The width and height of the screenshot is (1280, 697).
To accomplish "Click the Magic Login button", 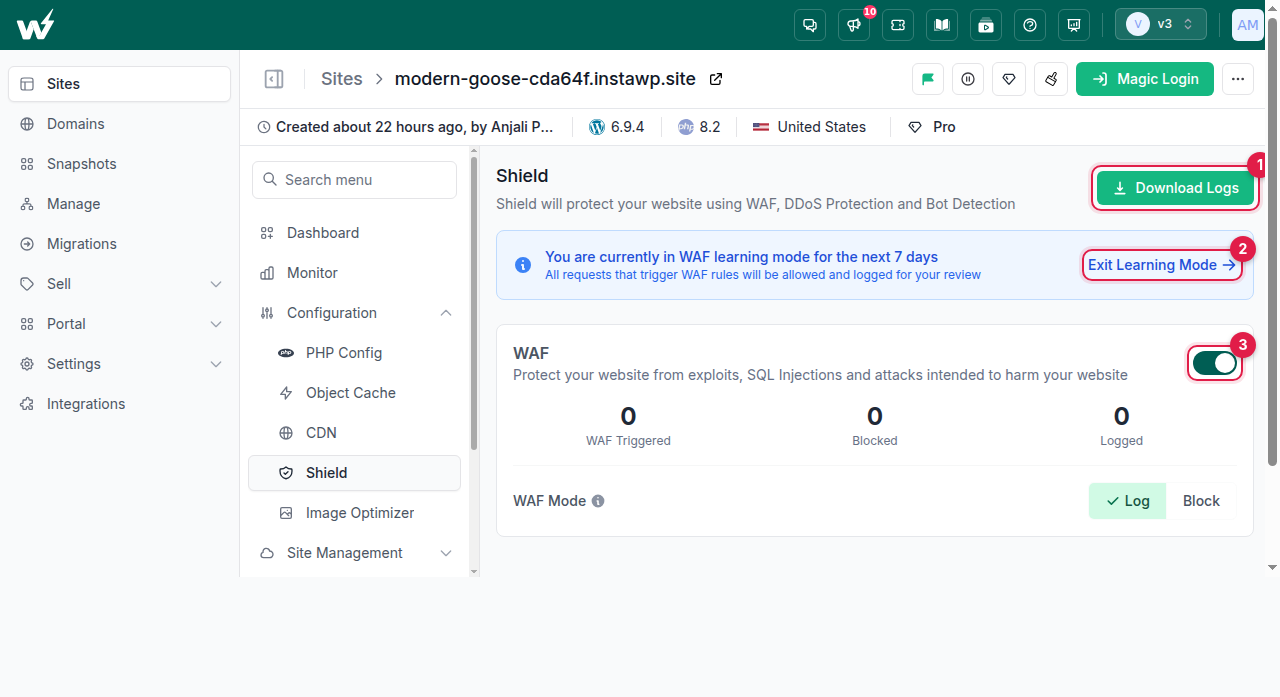I will click(x=1145, y=79).
